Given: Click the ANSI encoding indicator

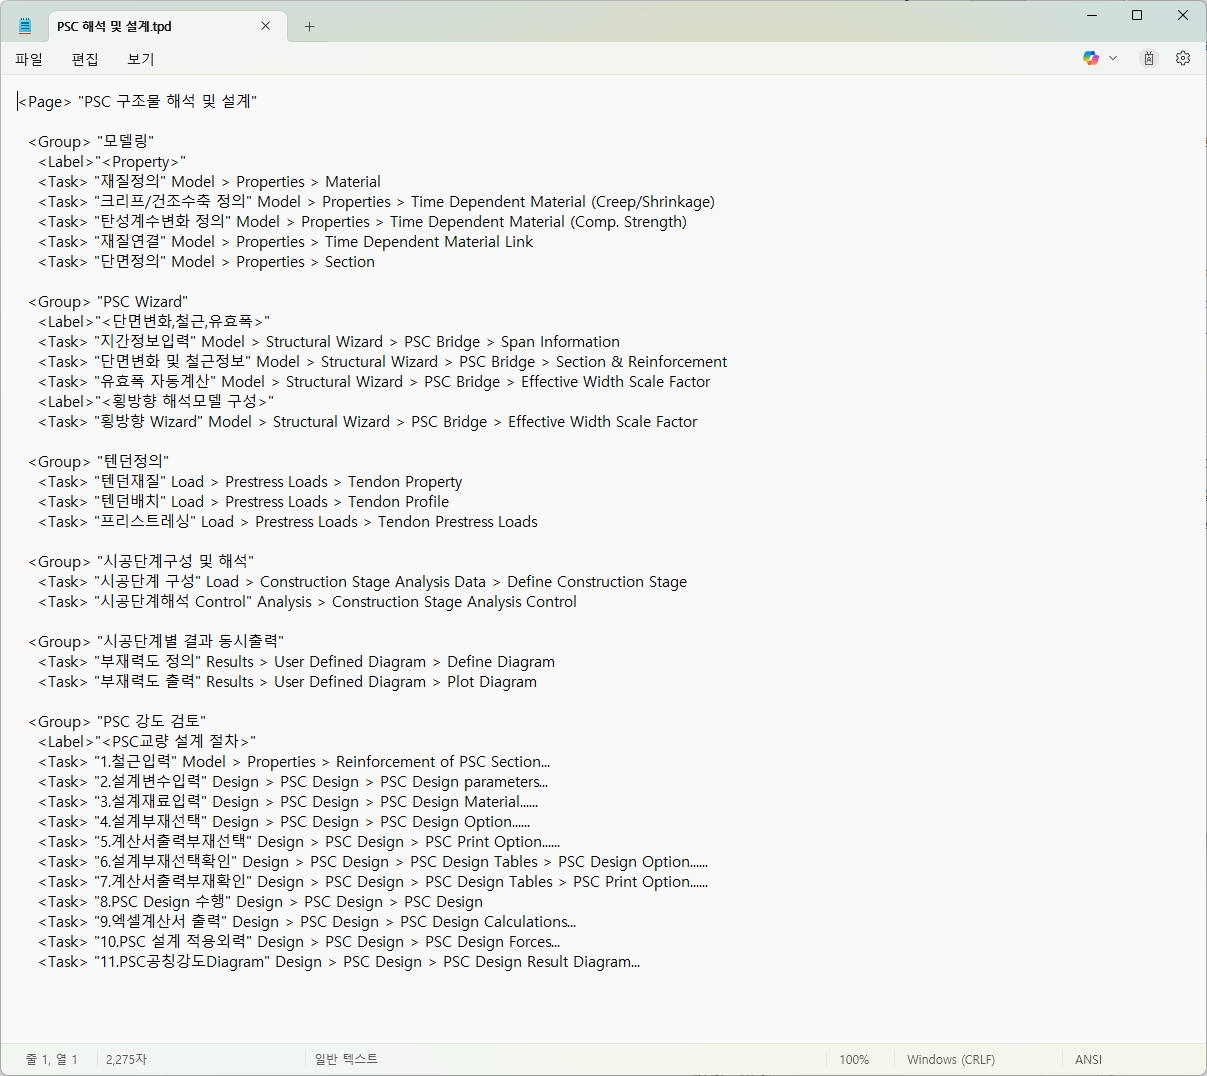Looking at the screenshot, I should click(1088, 1059).
